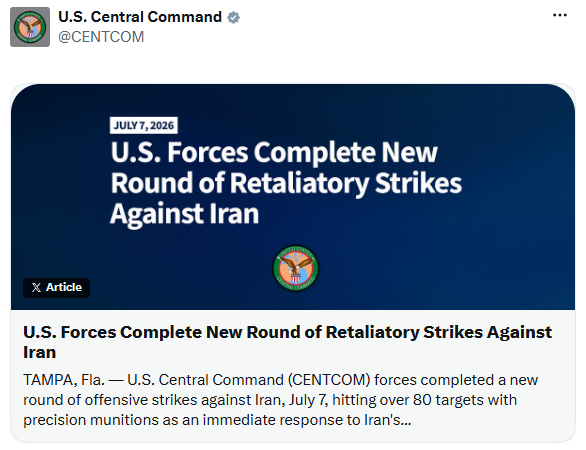Open the article banner's large white headline
The image size is (586, 450).
click(286, 183)
